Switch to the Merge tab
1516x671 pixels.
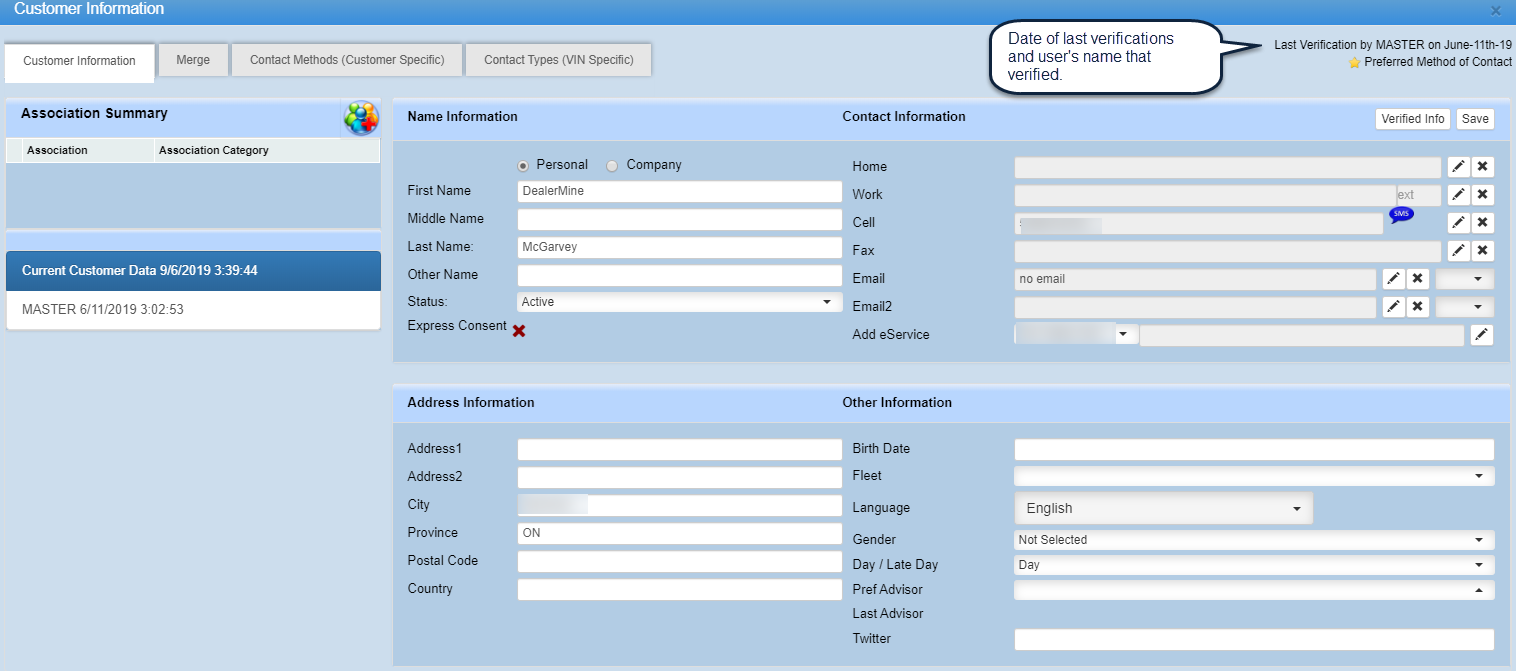pos(193,60)
